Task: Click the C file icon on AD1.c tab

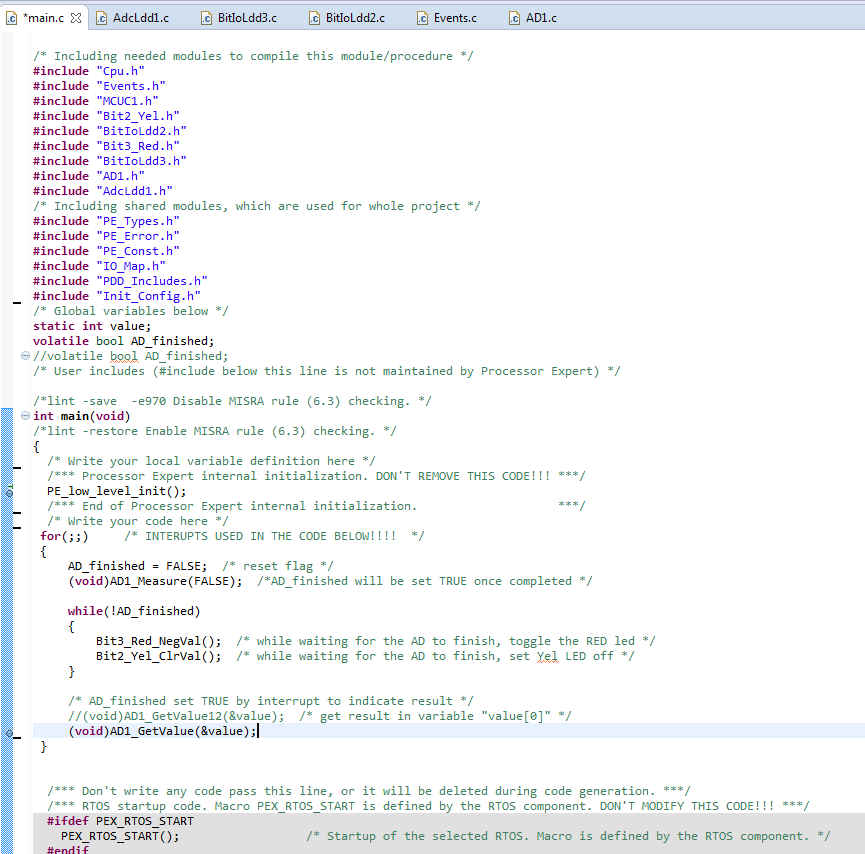Action: (x=515, y=18)
